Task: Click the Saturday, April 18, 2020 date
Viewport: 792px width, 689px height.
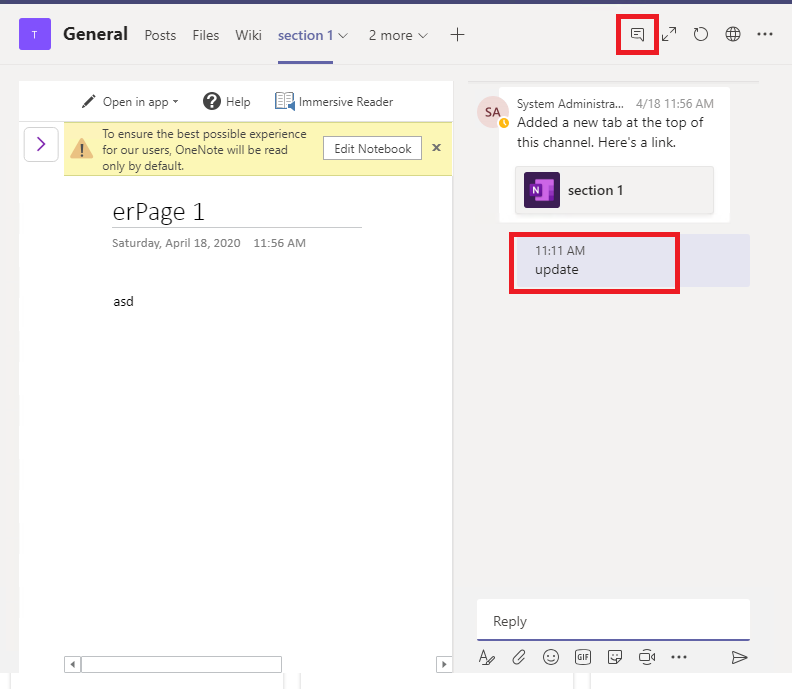Action: [176, 243]
